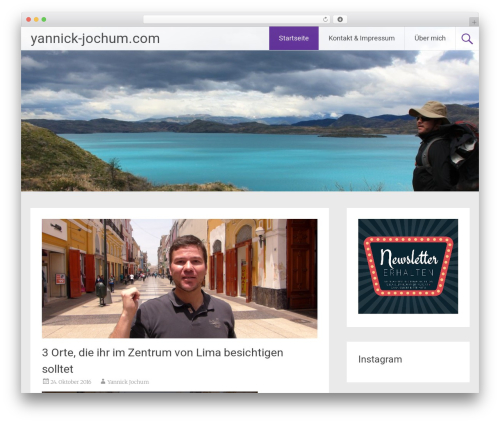The height and width of the screenshot is (423, 500).
Task: Open the search magnifier icon
Action: click(467, 39)
